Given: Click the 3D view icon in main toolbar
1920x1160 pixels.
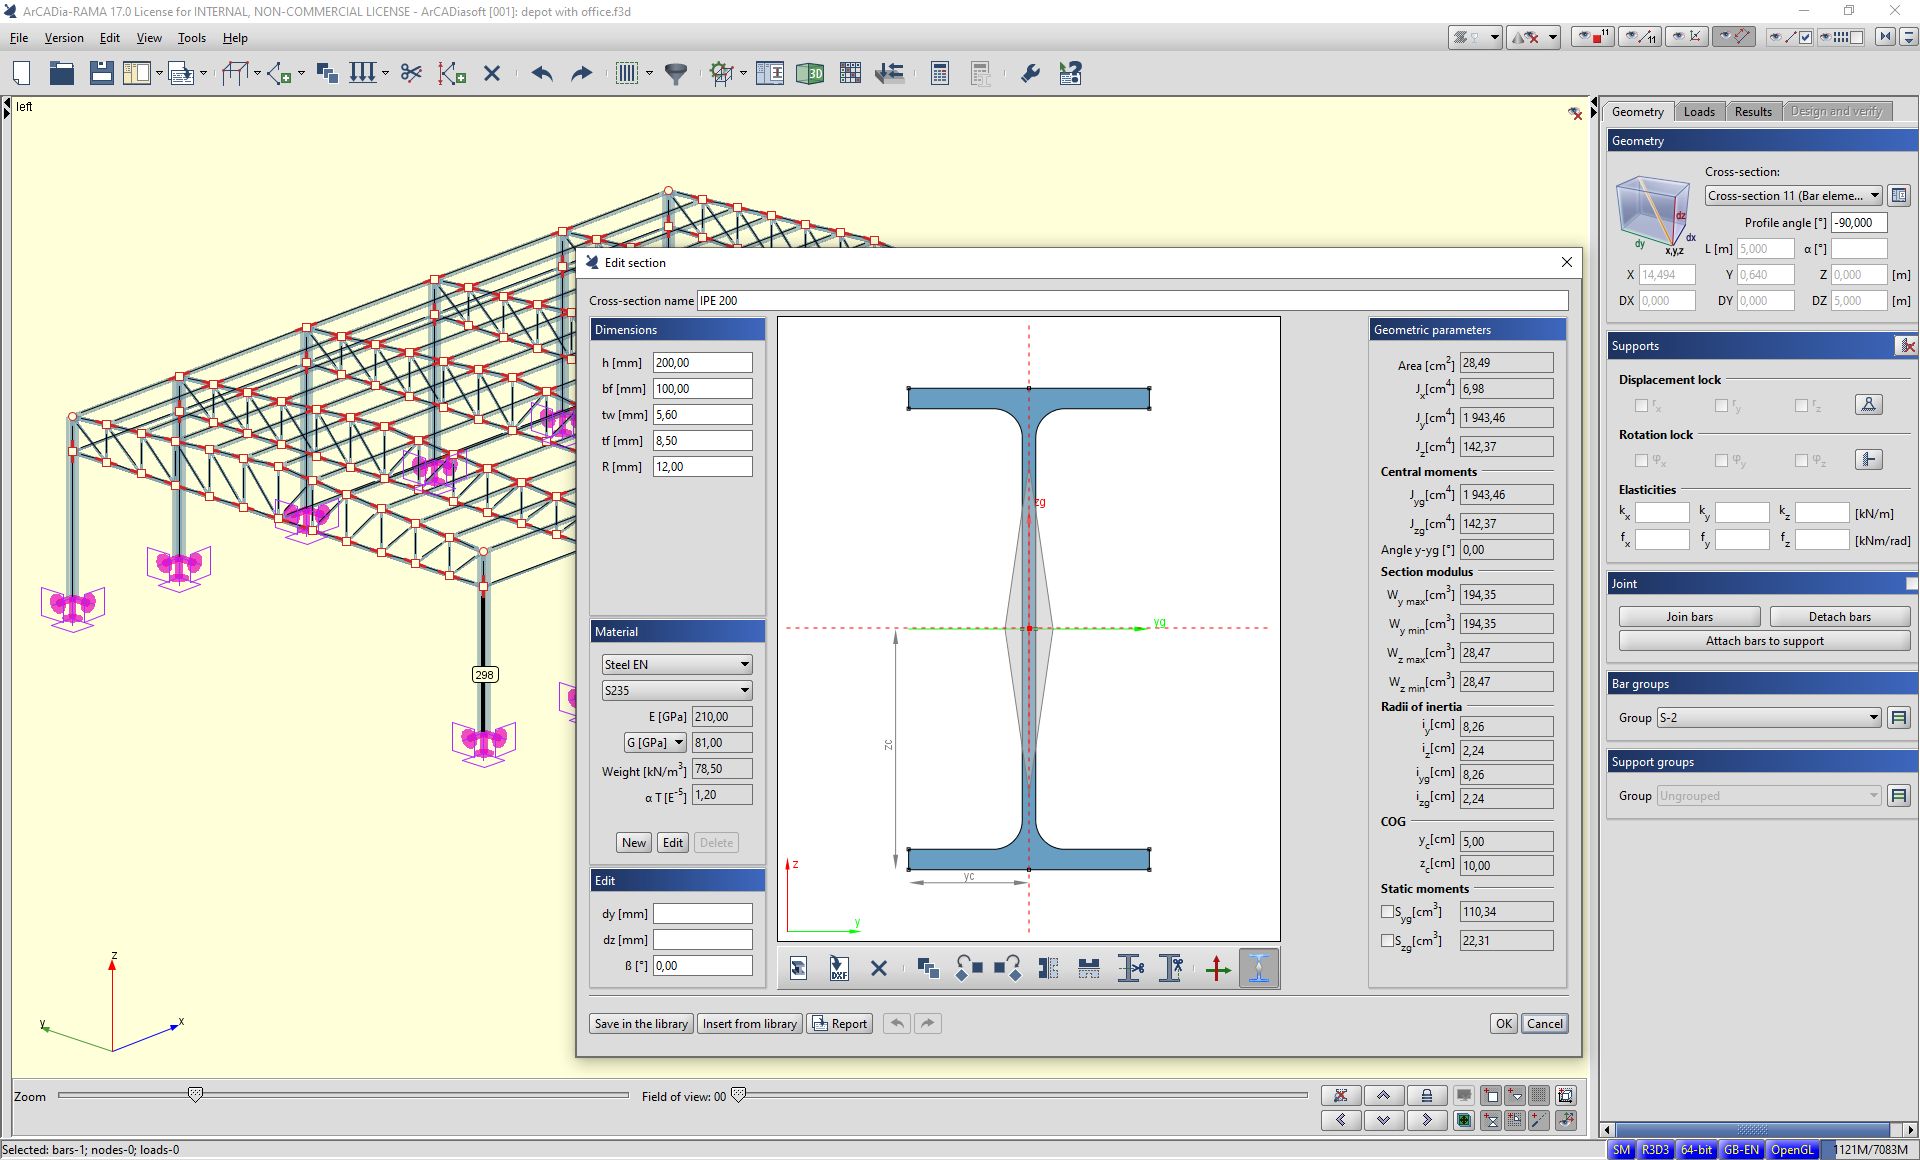Looking at the screenshot, I should point(809,73).
